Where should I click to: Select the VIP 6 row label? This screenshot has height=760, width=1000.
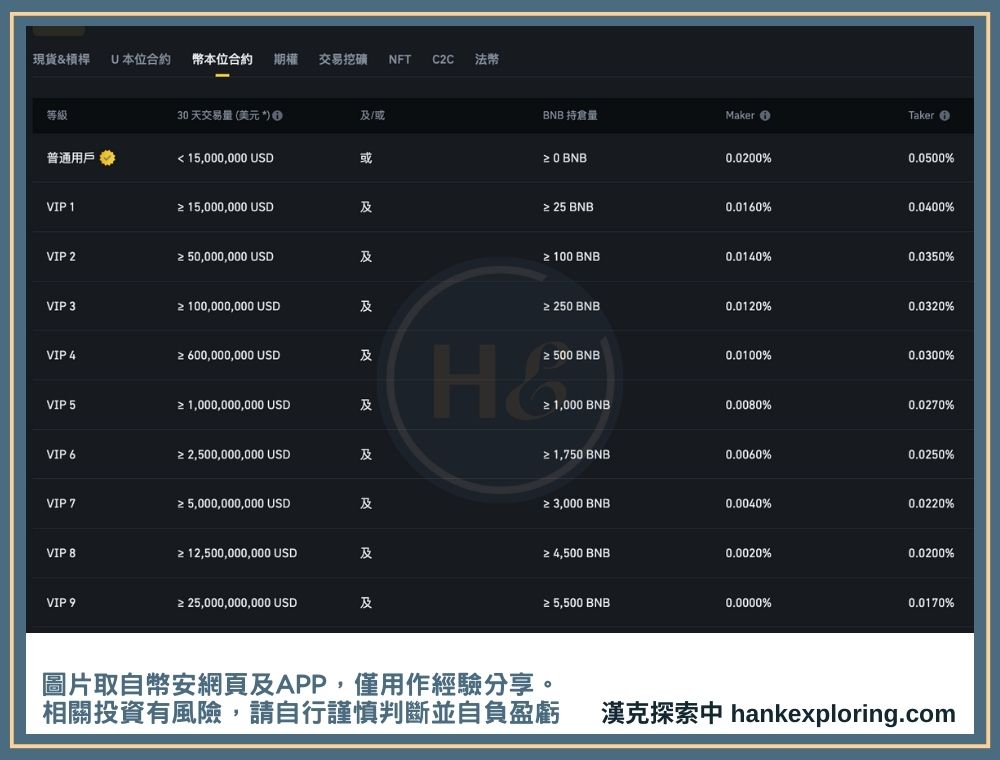pos(61,455)
